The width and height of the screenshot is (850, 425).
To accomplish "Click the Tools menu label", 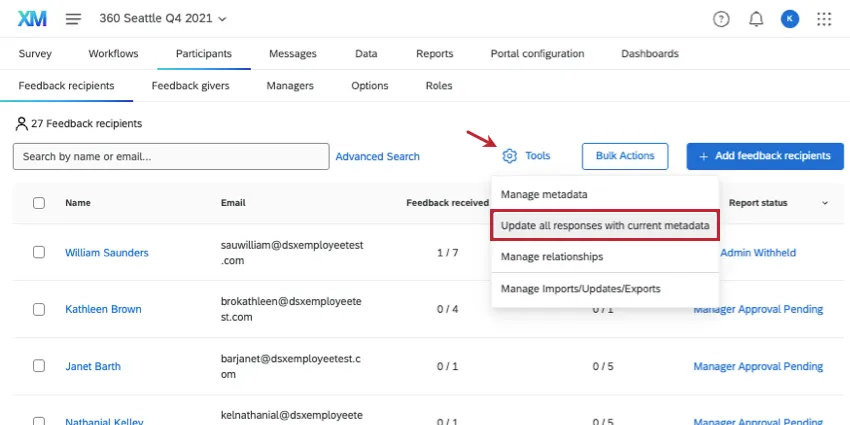I will coord(538,156).
